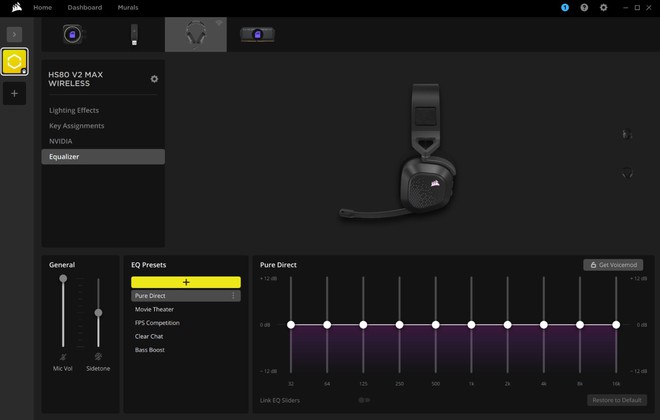The width and height of the screenshot is (660, 420).
Task: Open the Dashboard tab
Action: pos(85,8)
